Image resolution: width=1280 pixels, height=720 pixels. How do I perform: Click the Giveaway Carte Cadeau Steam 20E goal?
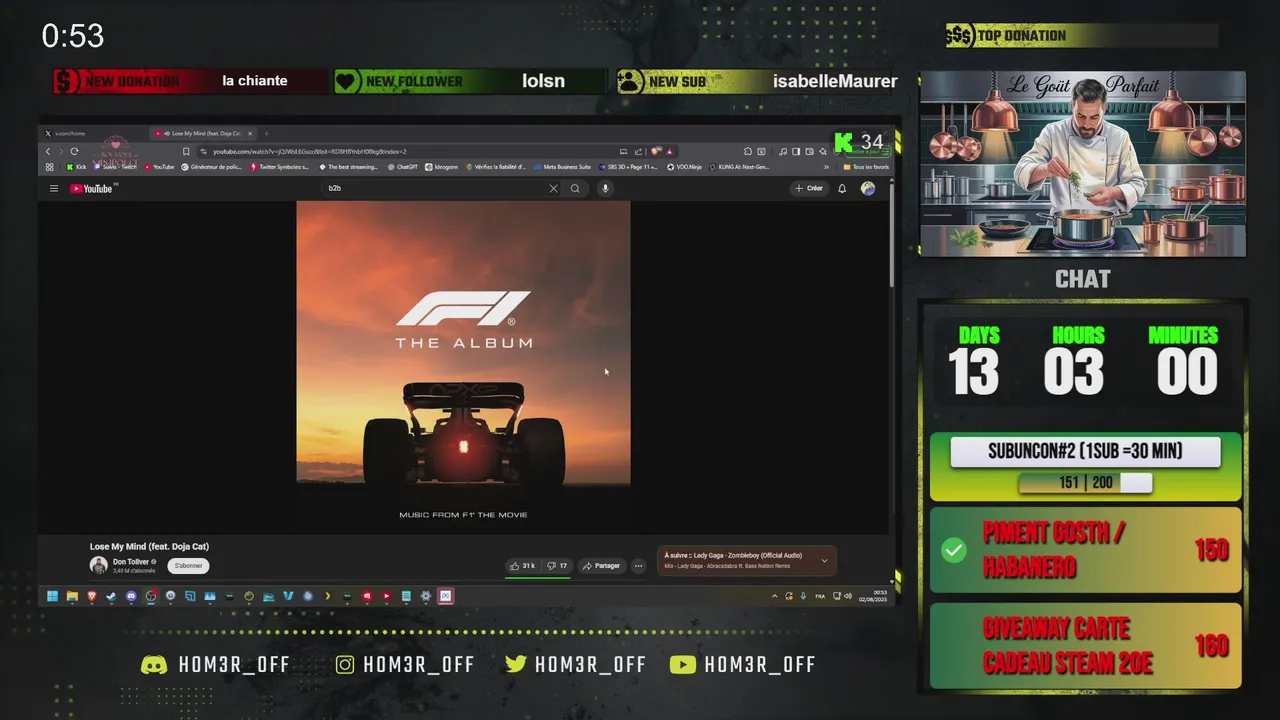(x=1085, y=646)
